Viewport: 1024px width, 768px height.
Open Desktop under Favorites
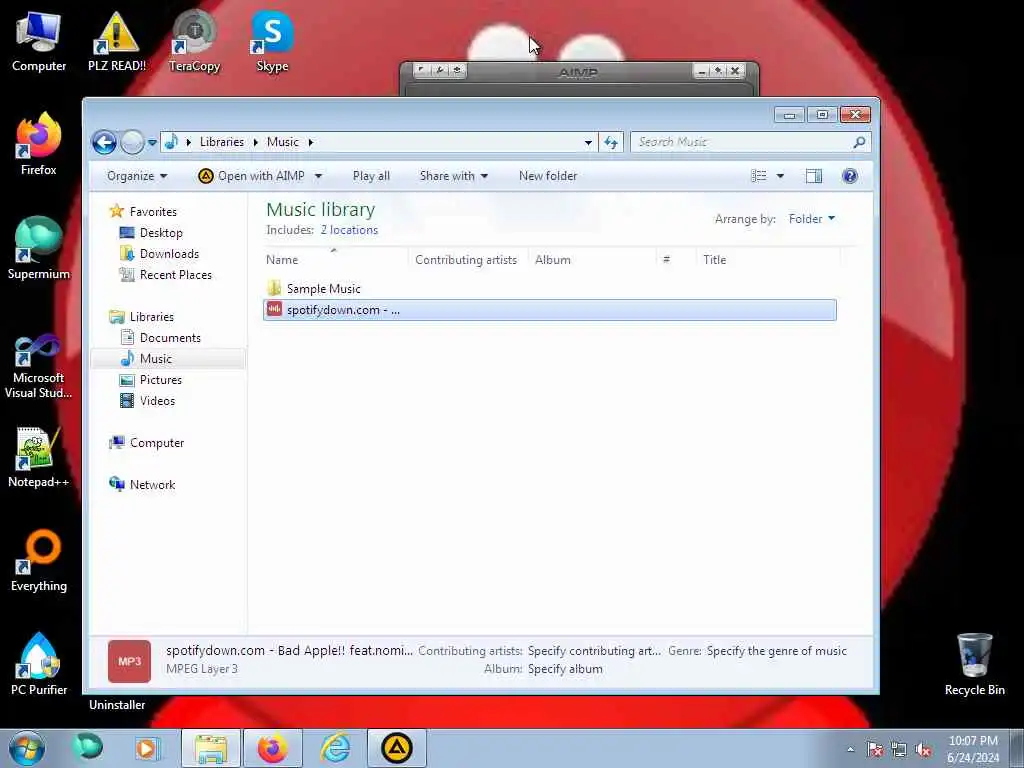pyautogui.click(x=161, y=232)
